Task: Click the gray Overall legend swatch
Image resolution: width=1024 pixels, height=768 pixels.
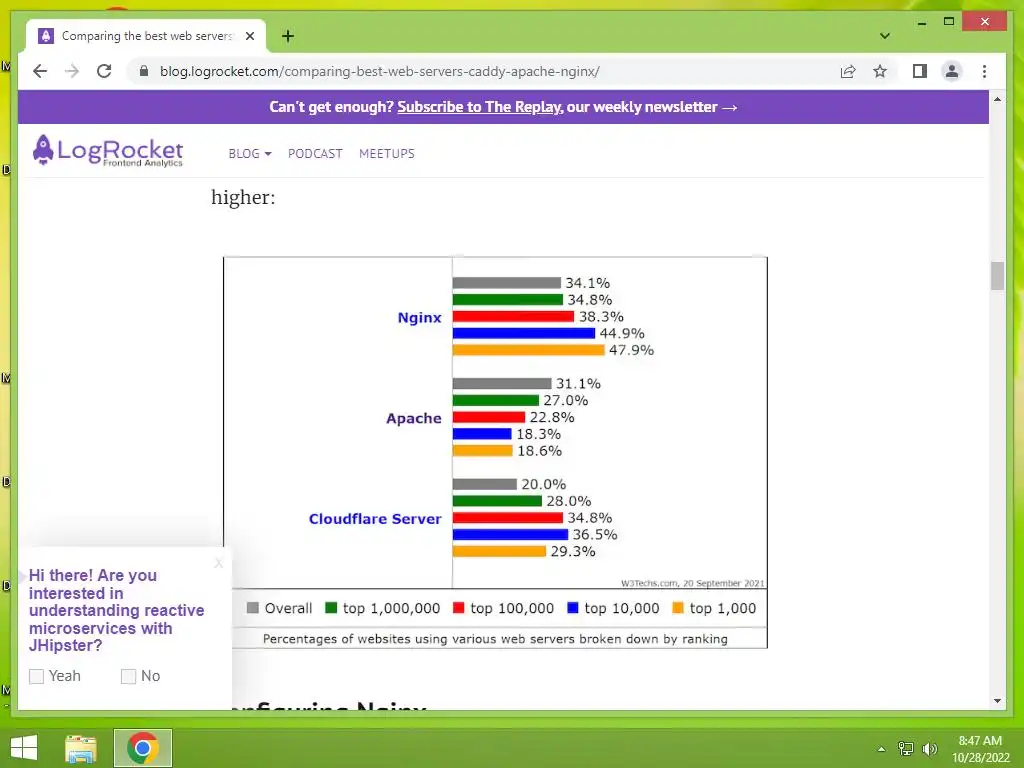Action: point(253,608)
